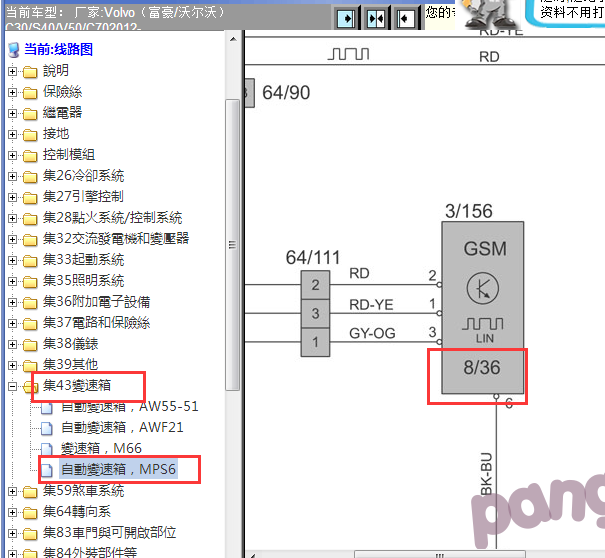Screen dimensions: 605x558
Task: Click the document icon for 變速箱，M66
Action: point(47,449)
